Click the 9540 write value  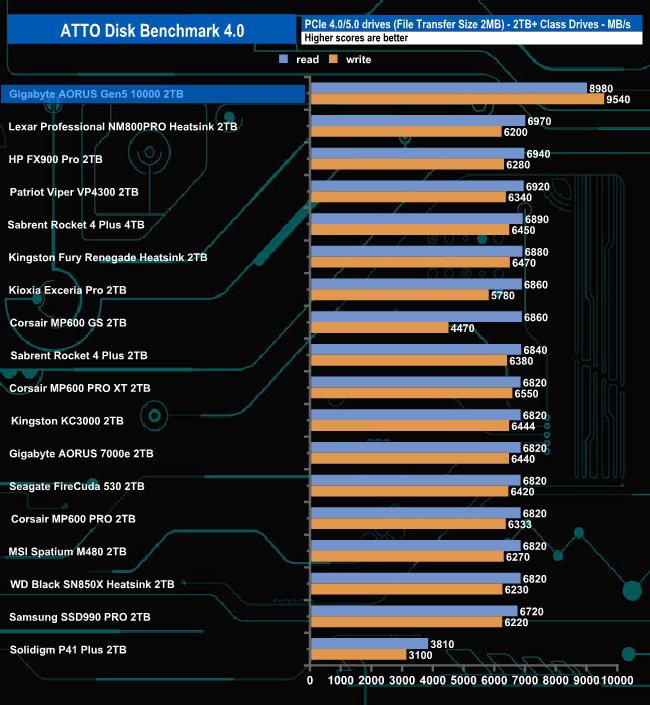click(x=618, y=99)
